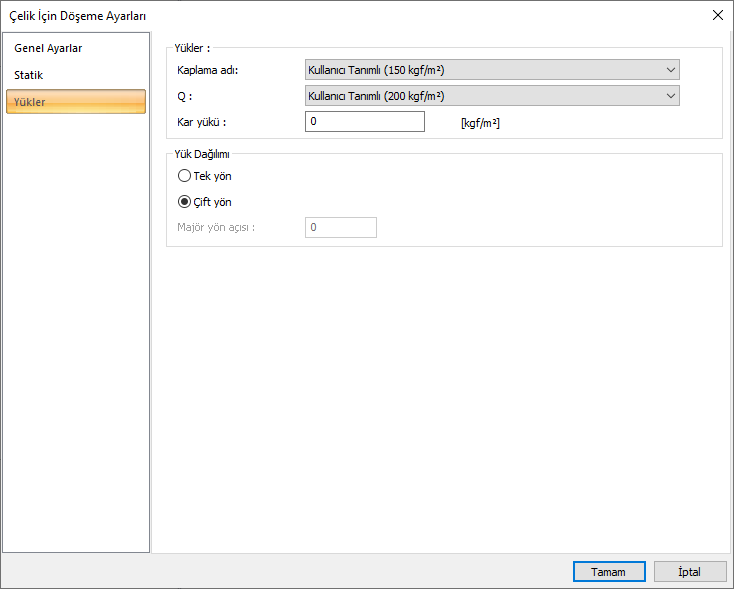Confirm settings with the Tamam button
Screen dimensions: 734x589
[609, 572]
